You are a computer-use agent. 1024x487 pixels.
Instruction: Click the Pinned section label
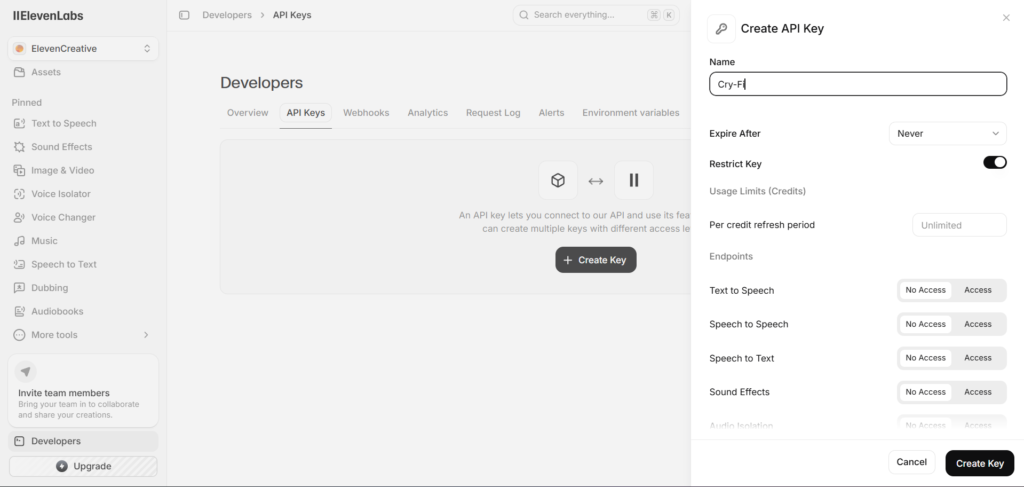click(x=27, y=102)
